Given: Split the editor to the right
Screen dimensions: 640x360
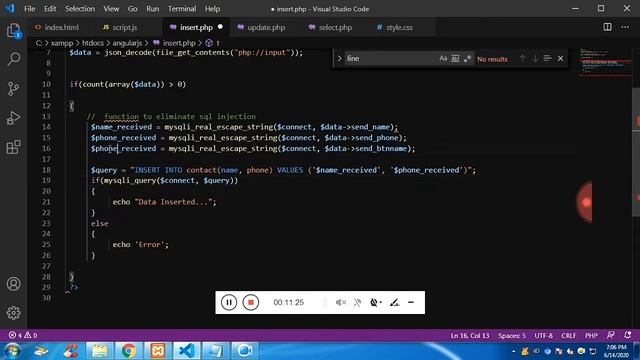Looking at the screenshot, I should tap(607, 27).
